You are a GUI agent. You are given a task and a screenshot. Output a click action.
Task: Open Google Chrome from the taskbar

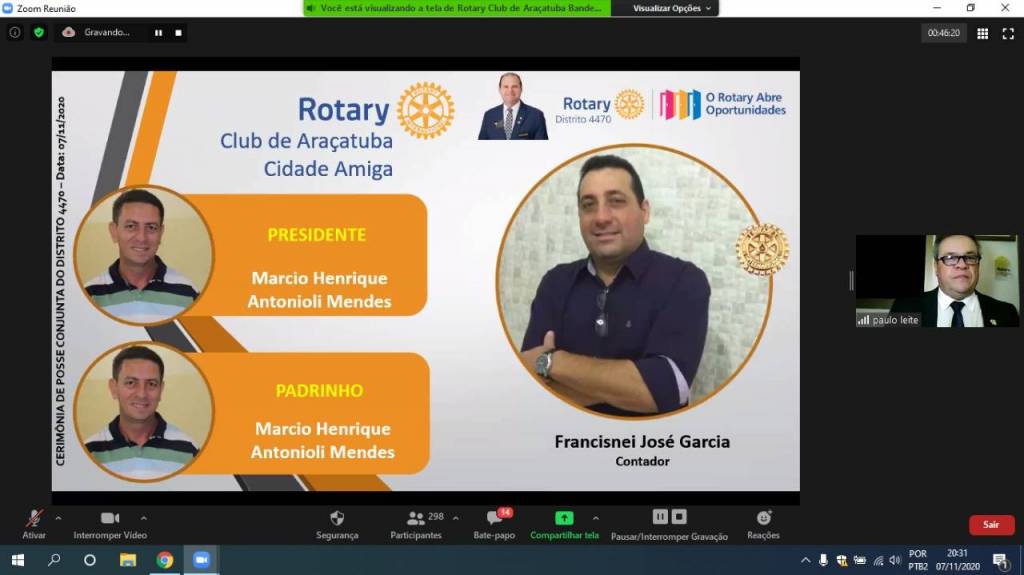(164, 560)
